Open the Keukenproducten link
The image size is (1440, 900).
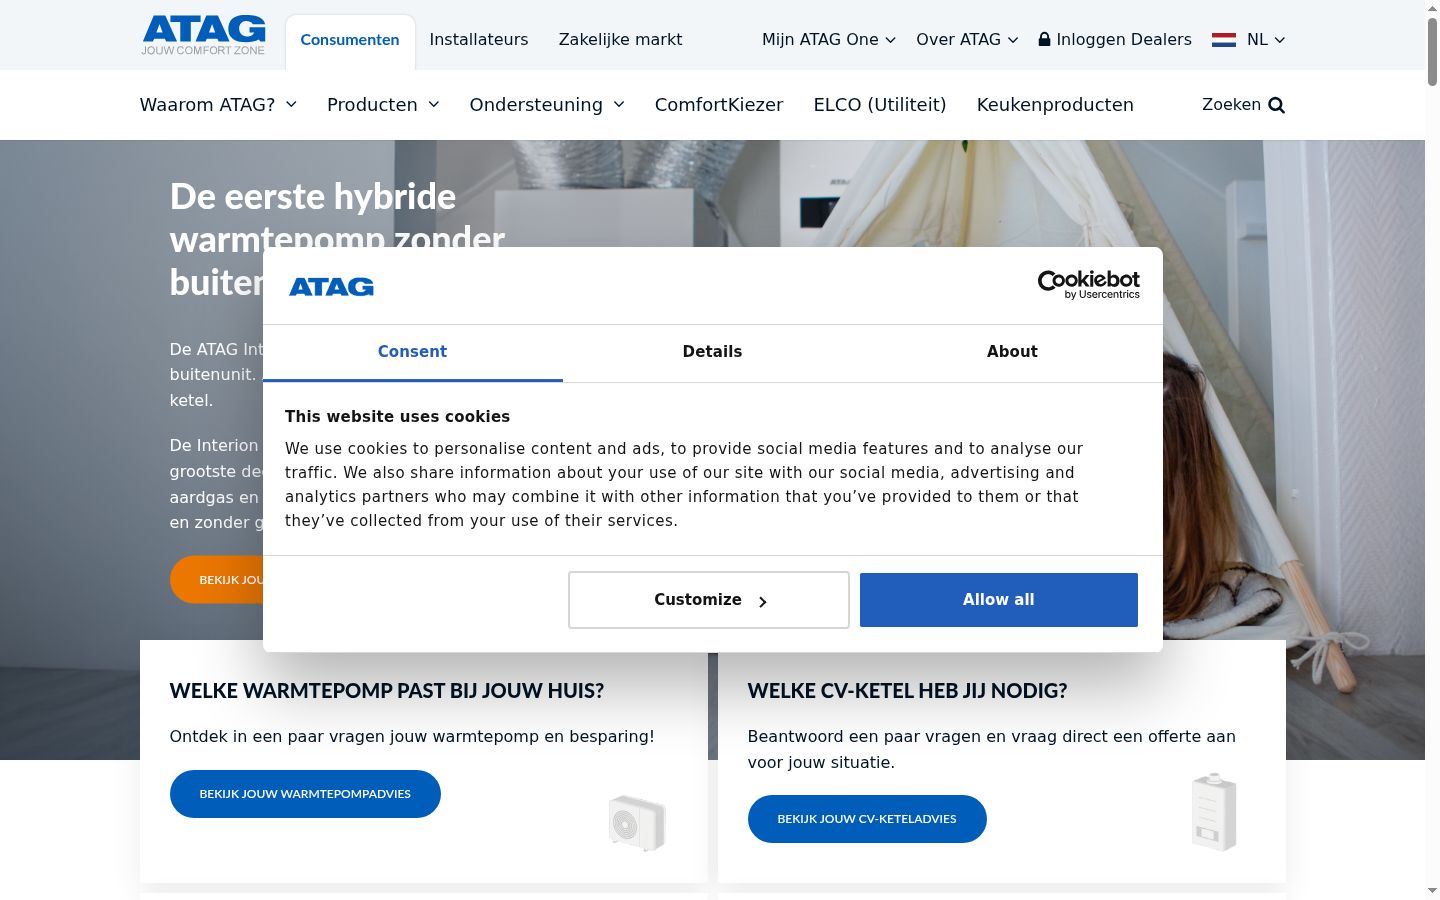pos(1055,105)
